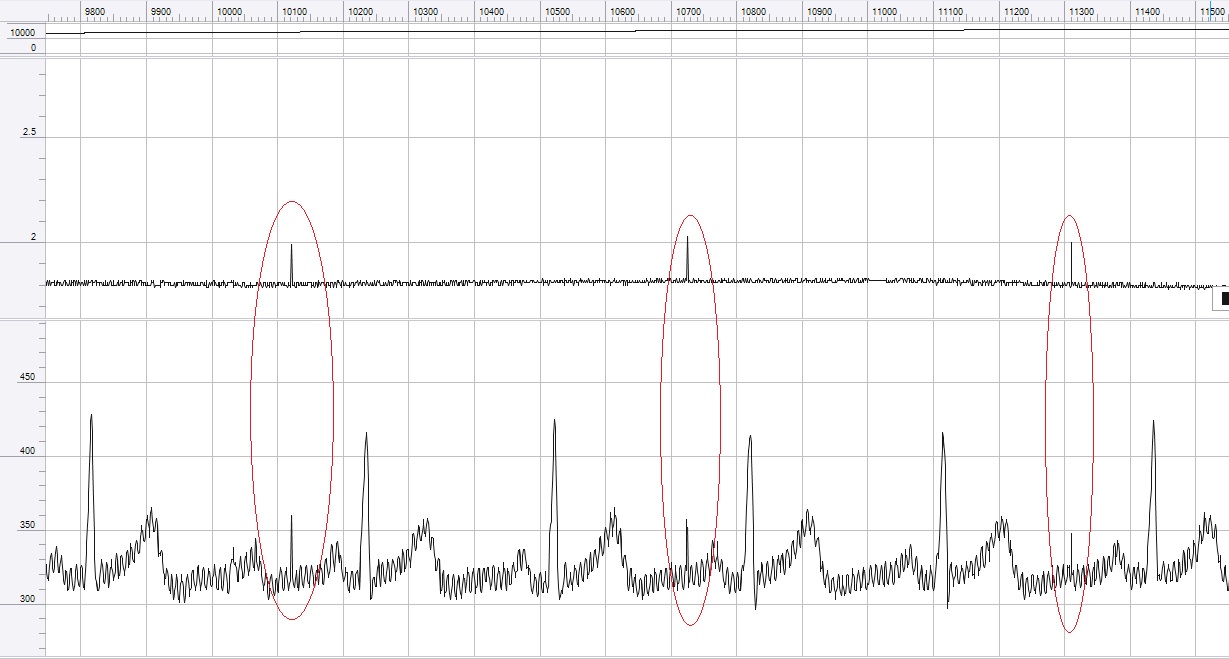Viewport: 1229px width, 659px height.
Task: Click the 450 value on the vertical axis
Action: click(29, 378)
